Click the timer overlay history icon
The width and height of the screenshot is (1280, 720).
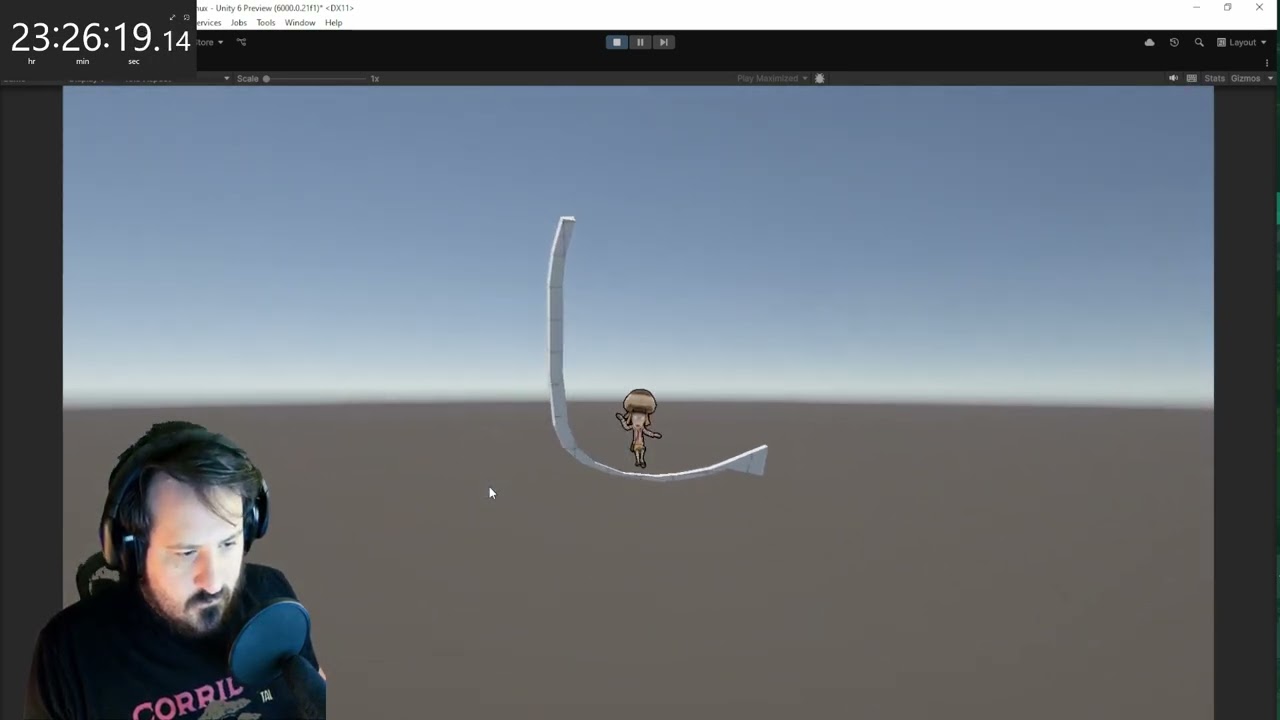[186, 18]
